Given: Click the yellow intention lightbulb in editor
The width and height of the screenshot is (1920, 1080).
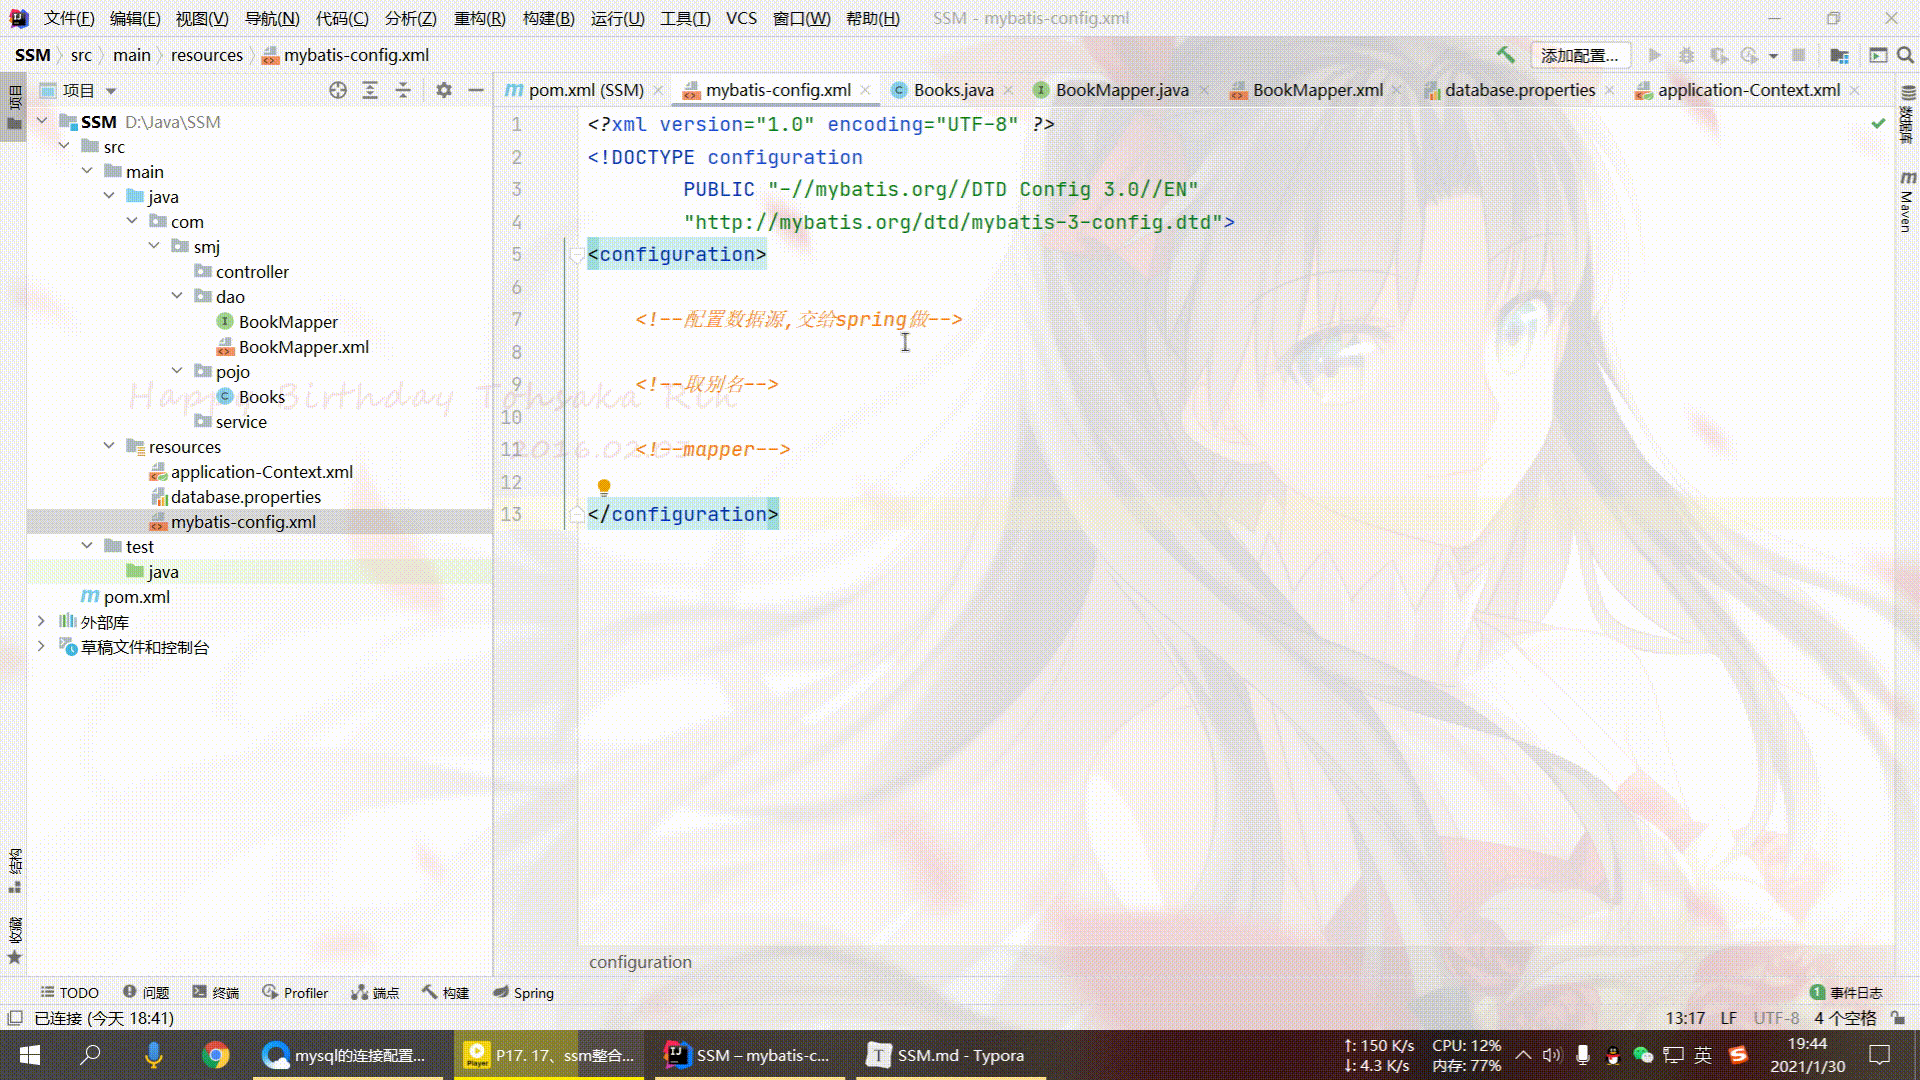Looking at the screenshot, I should 604,487.
